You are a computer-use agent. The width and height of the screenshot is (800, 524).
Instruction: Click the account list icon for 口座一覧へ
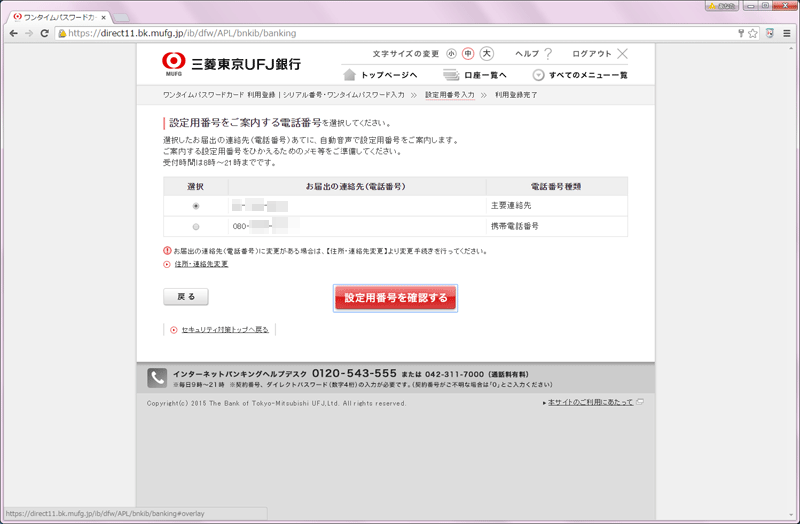coord(452,75)
